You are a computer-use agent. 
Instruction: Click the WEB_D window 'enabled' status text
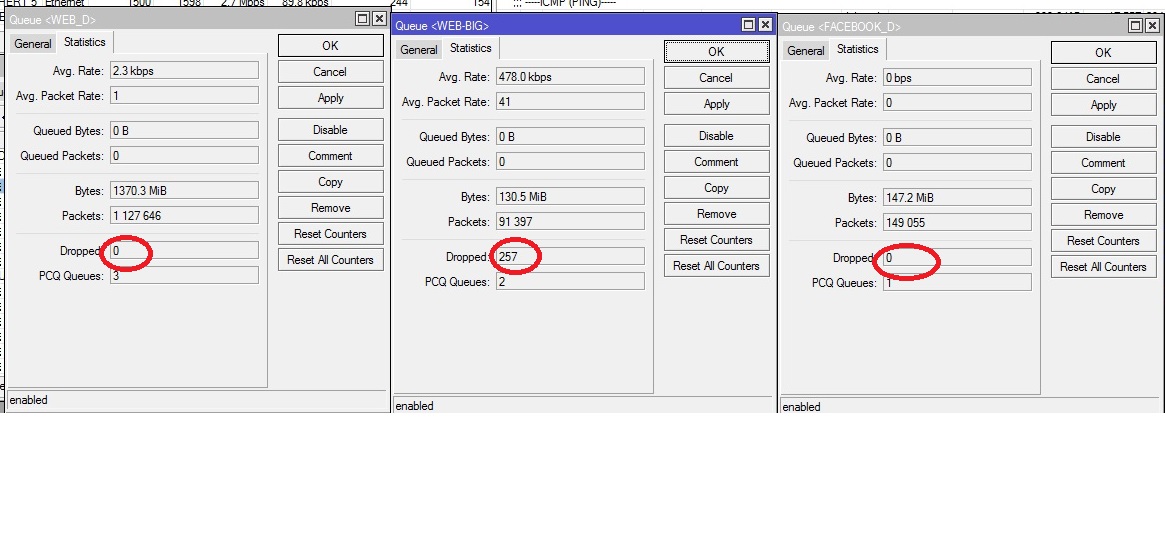point(28,400)
